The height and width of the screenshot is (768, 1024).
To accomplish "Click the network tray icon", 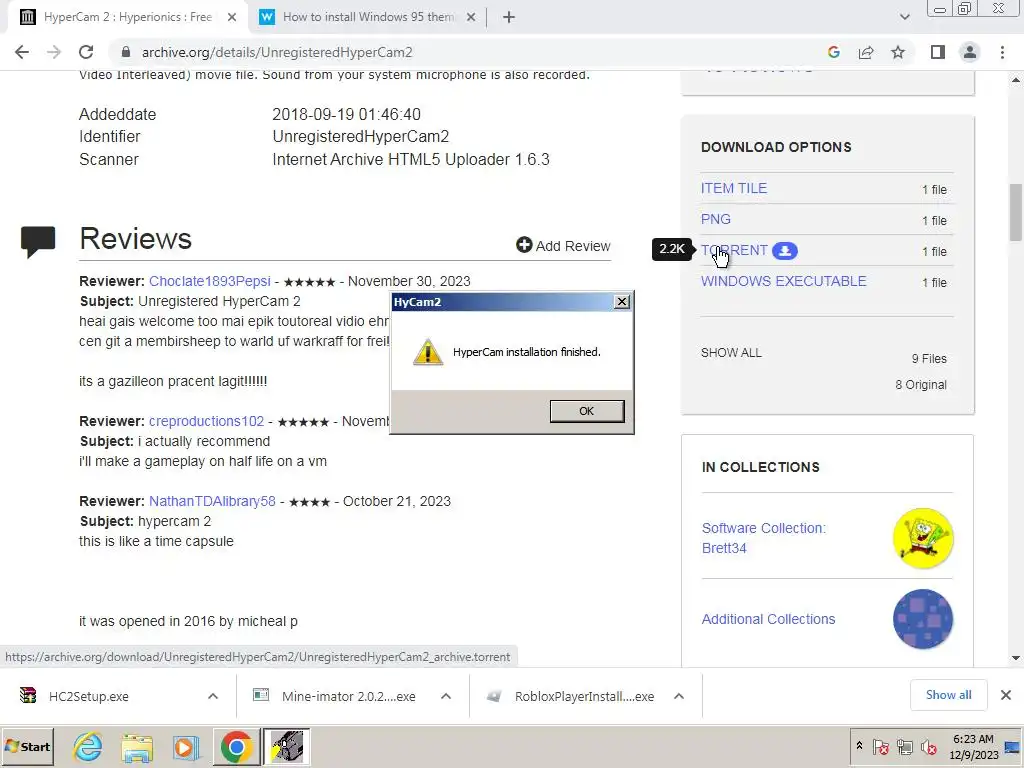I will [x=904, y=746].
